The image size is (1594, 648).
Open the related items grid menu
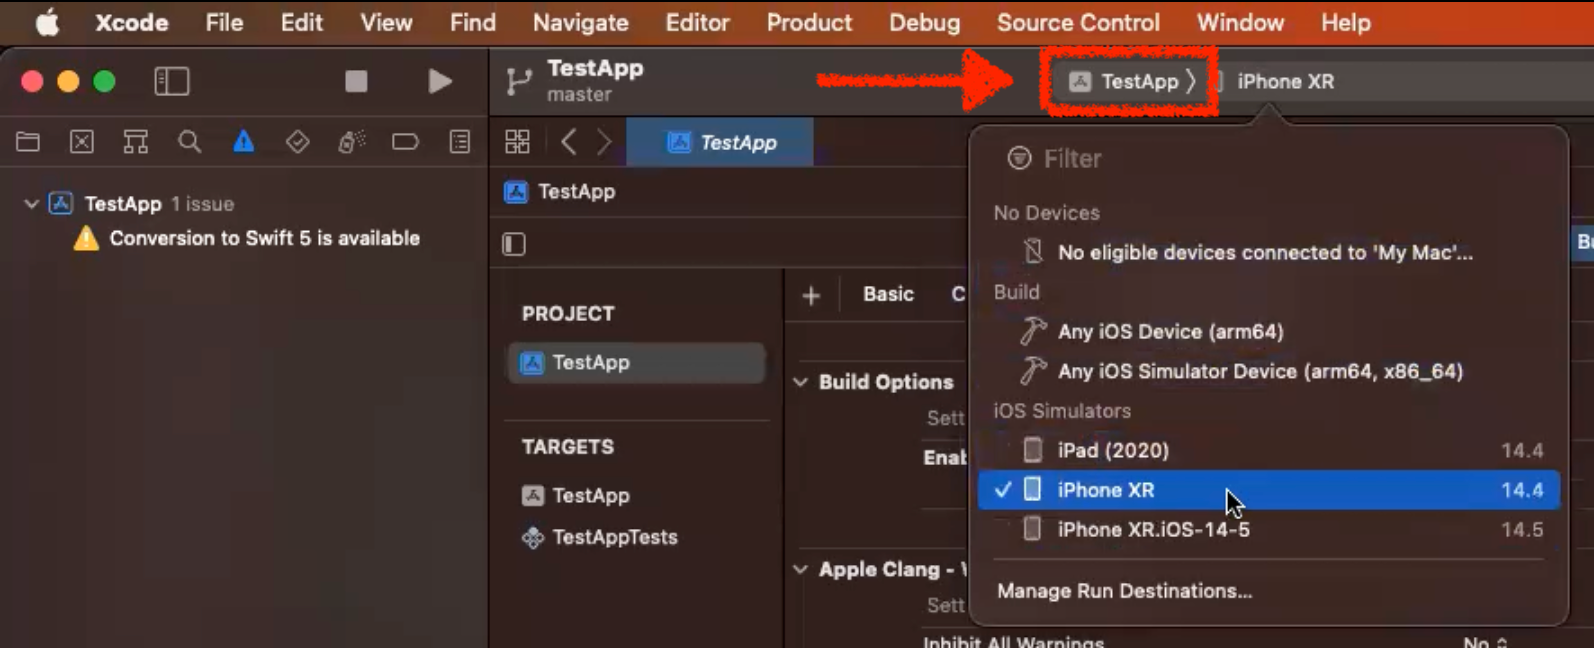517,142
